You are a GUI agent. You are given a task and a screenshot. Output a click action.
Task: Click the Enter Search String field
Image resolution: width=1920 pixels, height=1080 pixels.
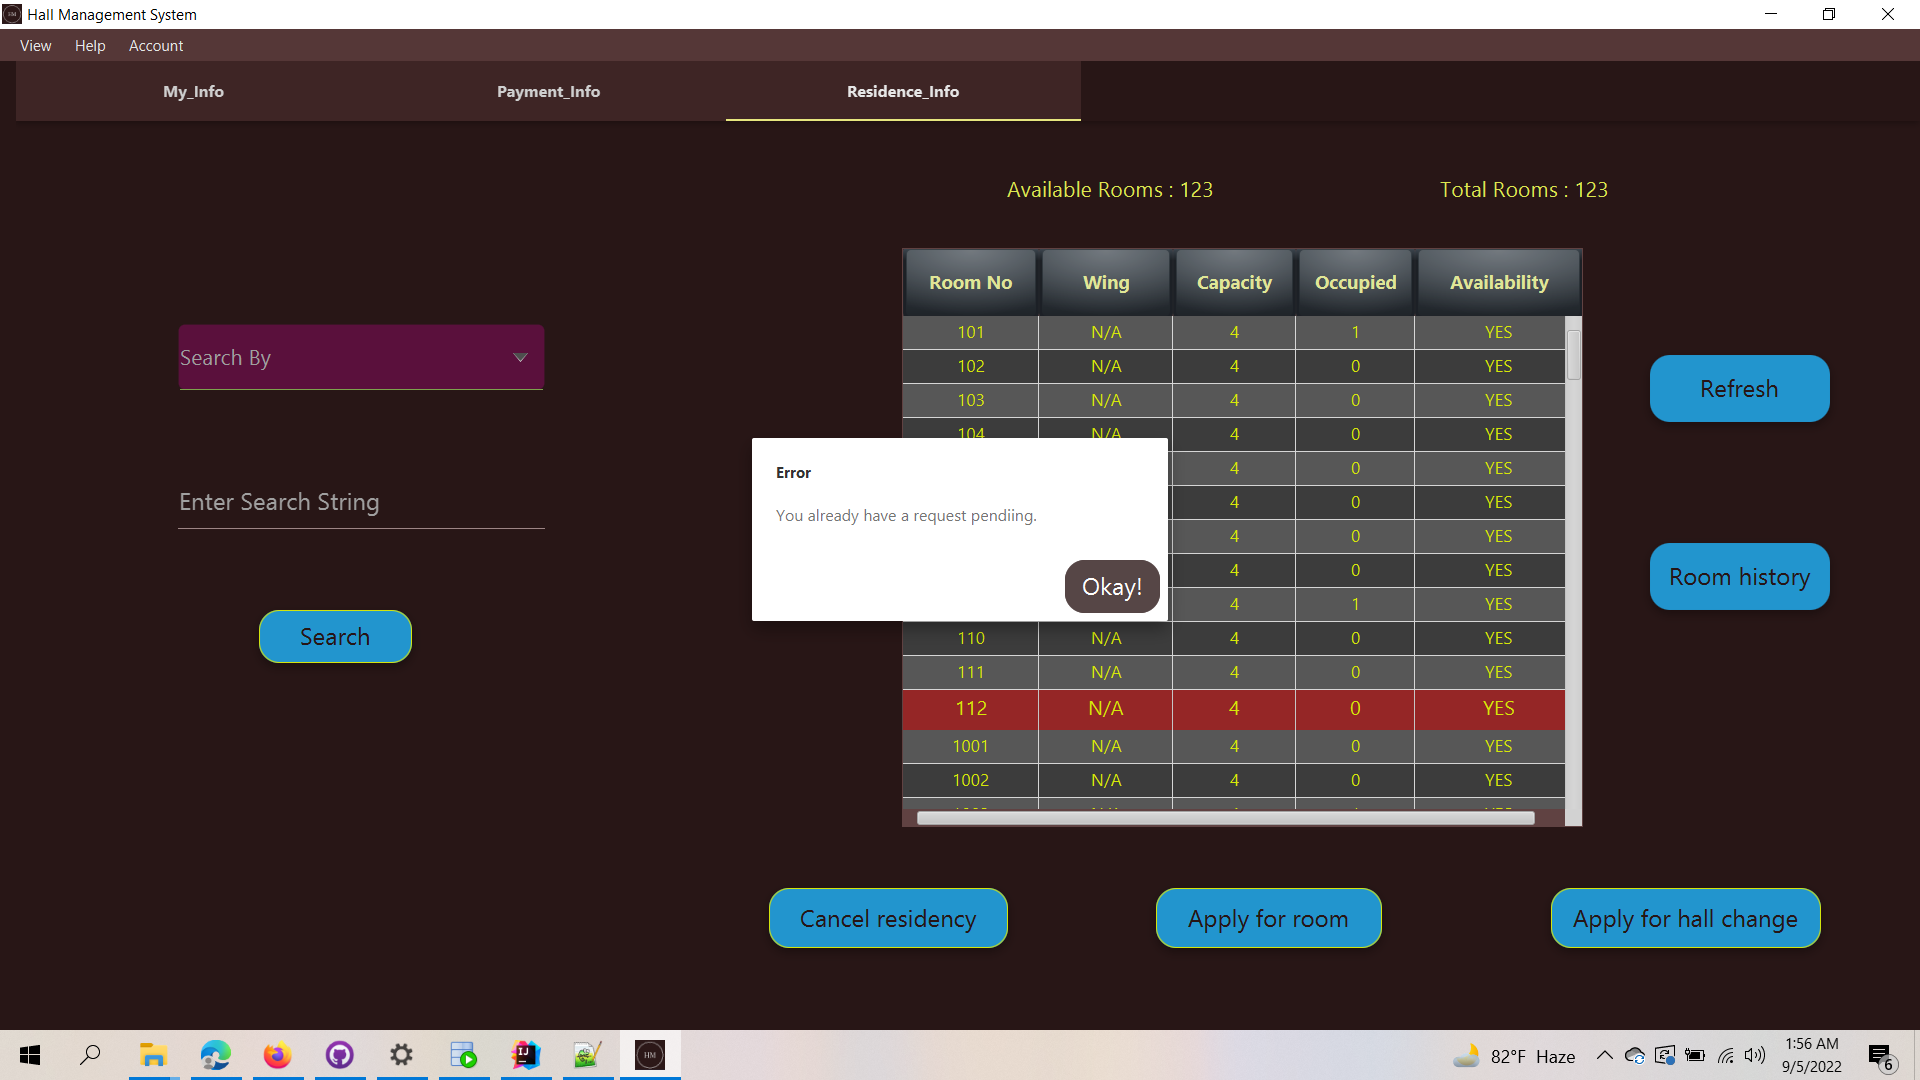(x=360, y=501)
